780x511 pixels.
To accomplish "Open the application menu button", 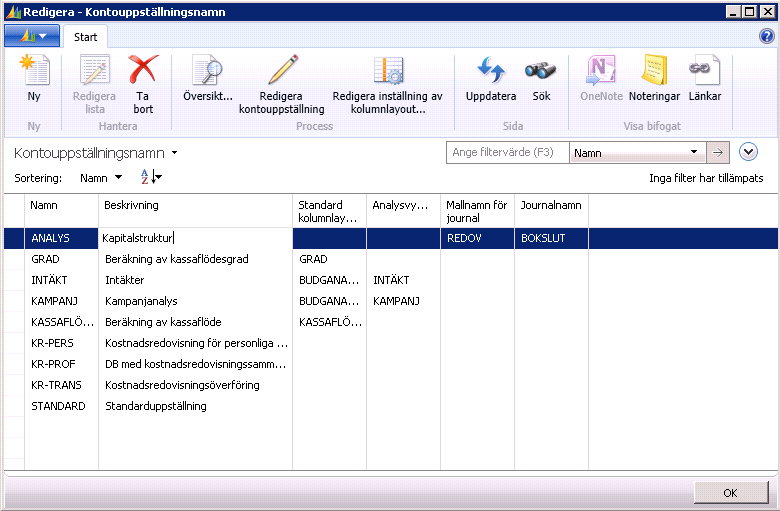I will (x=32, y=36).
